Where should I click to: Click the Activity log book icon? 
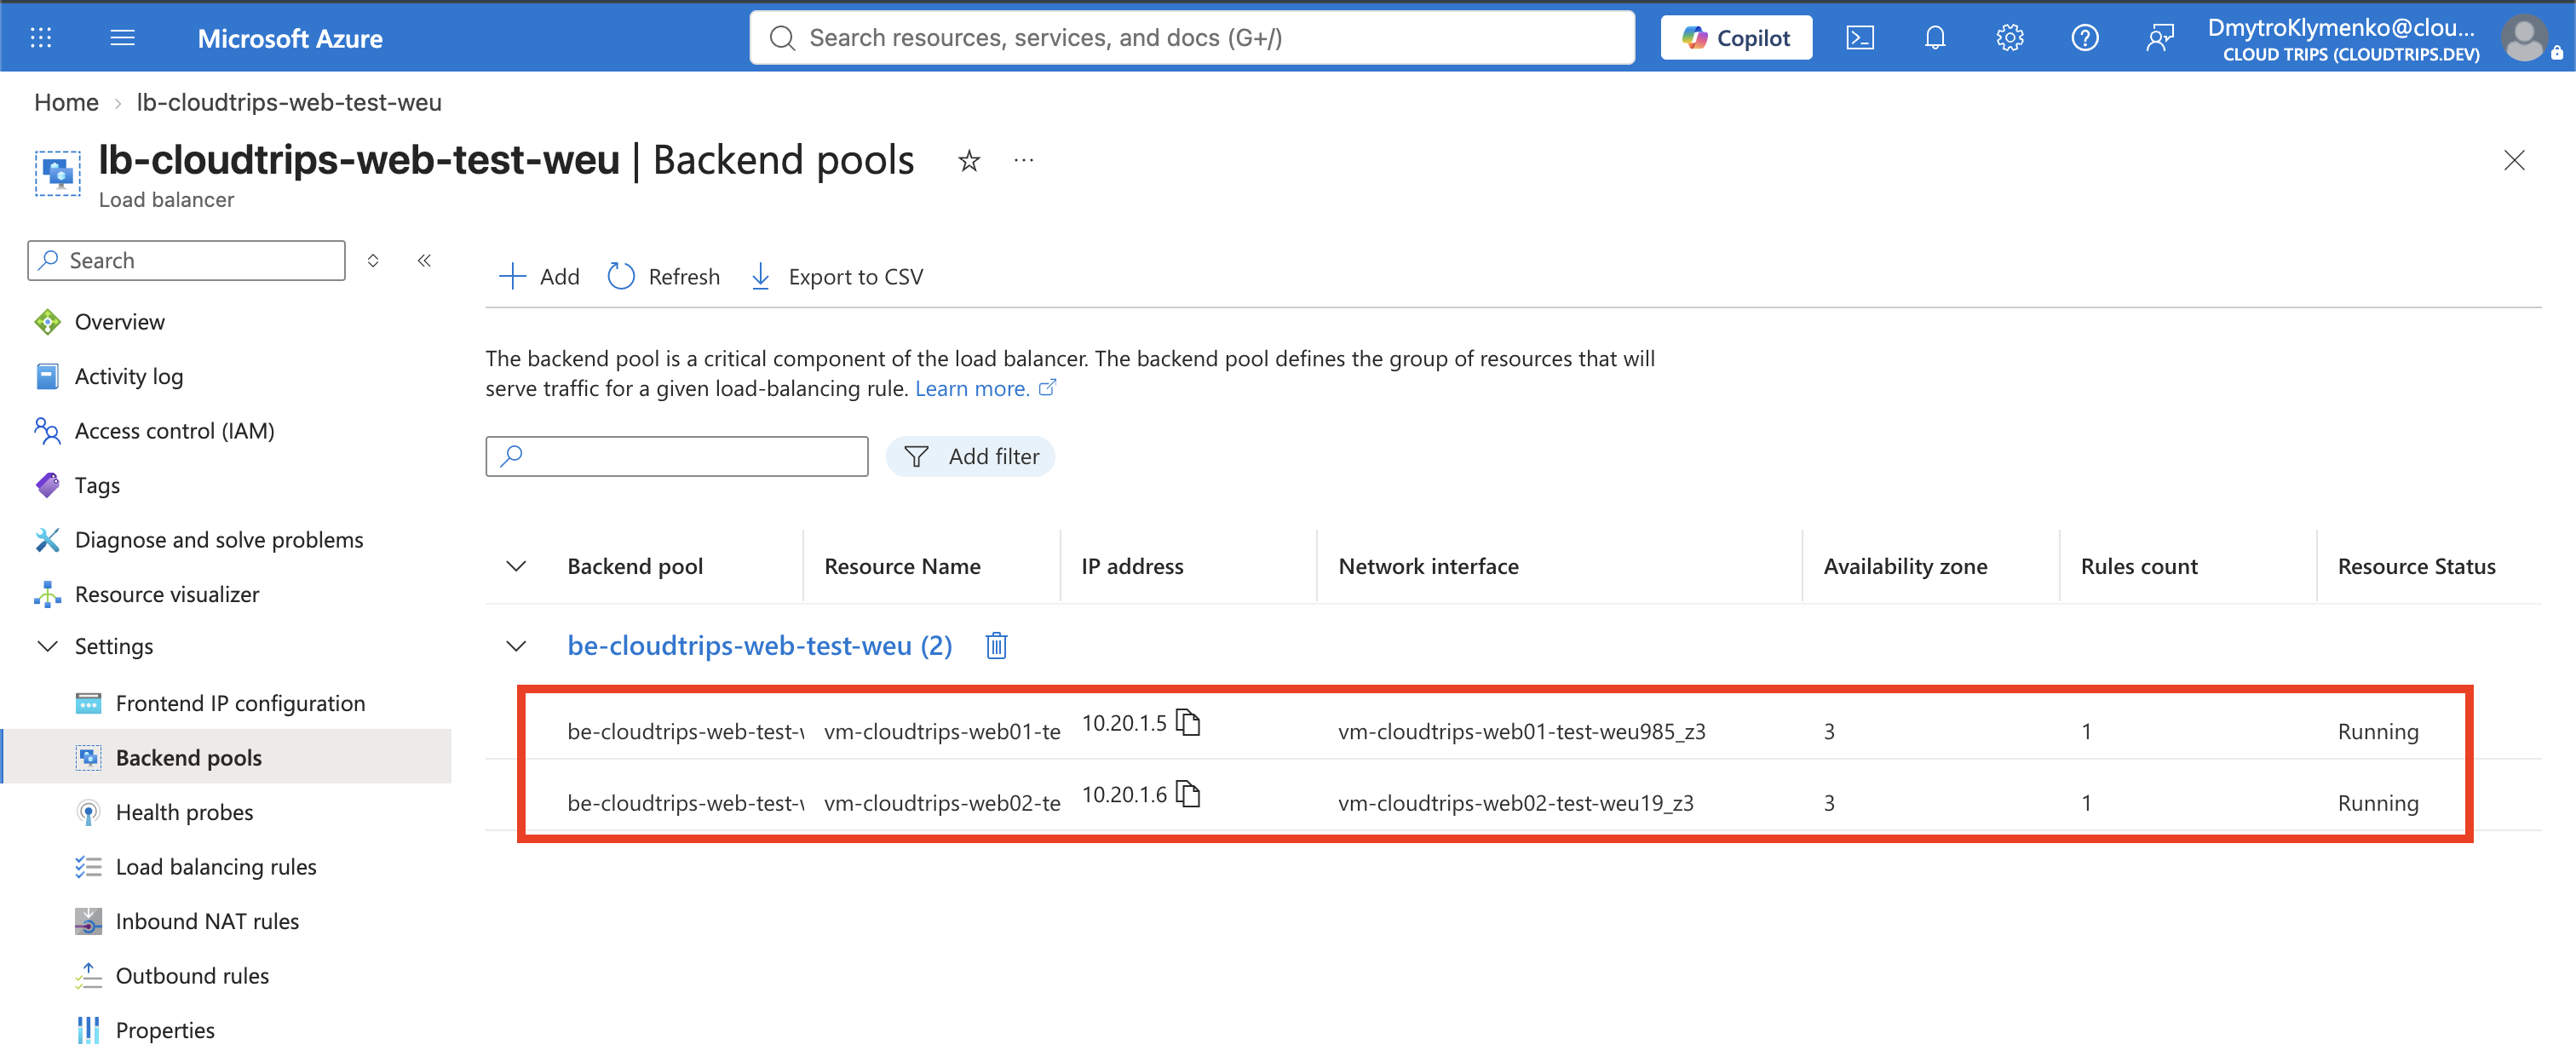pyautogui.click(x=47, y=376)
